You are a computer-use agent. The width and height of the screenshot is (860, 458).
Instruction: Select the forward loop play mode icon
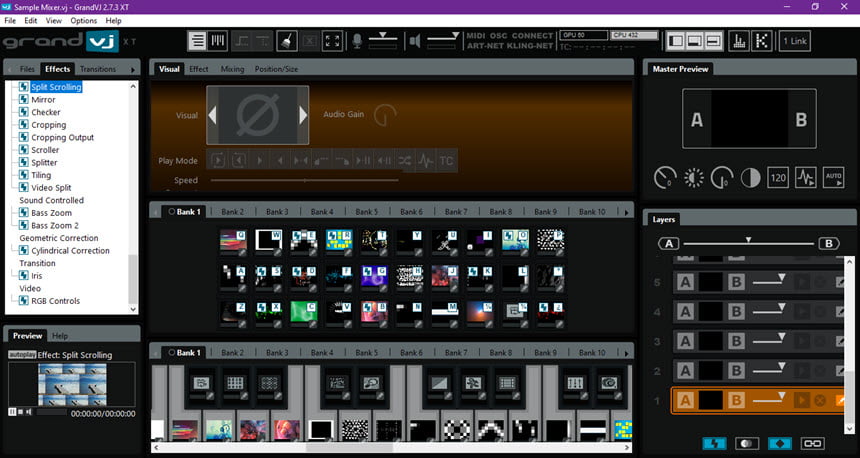tap(218, 161)
